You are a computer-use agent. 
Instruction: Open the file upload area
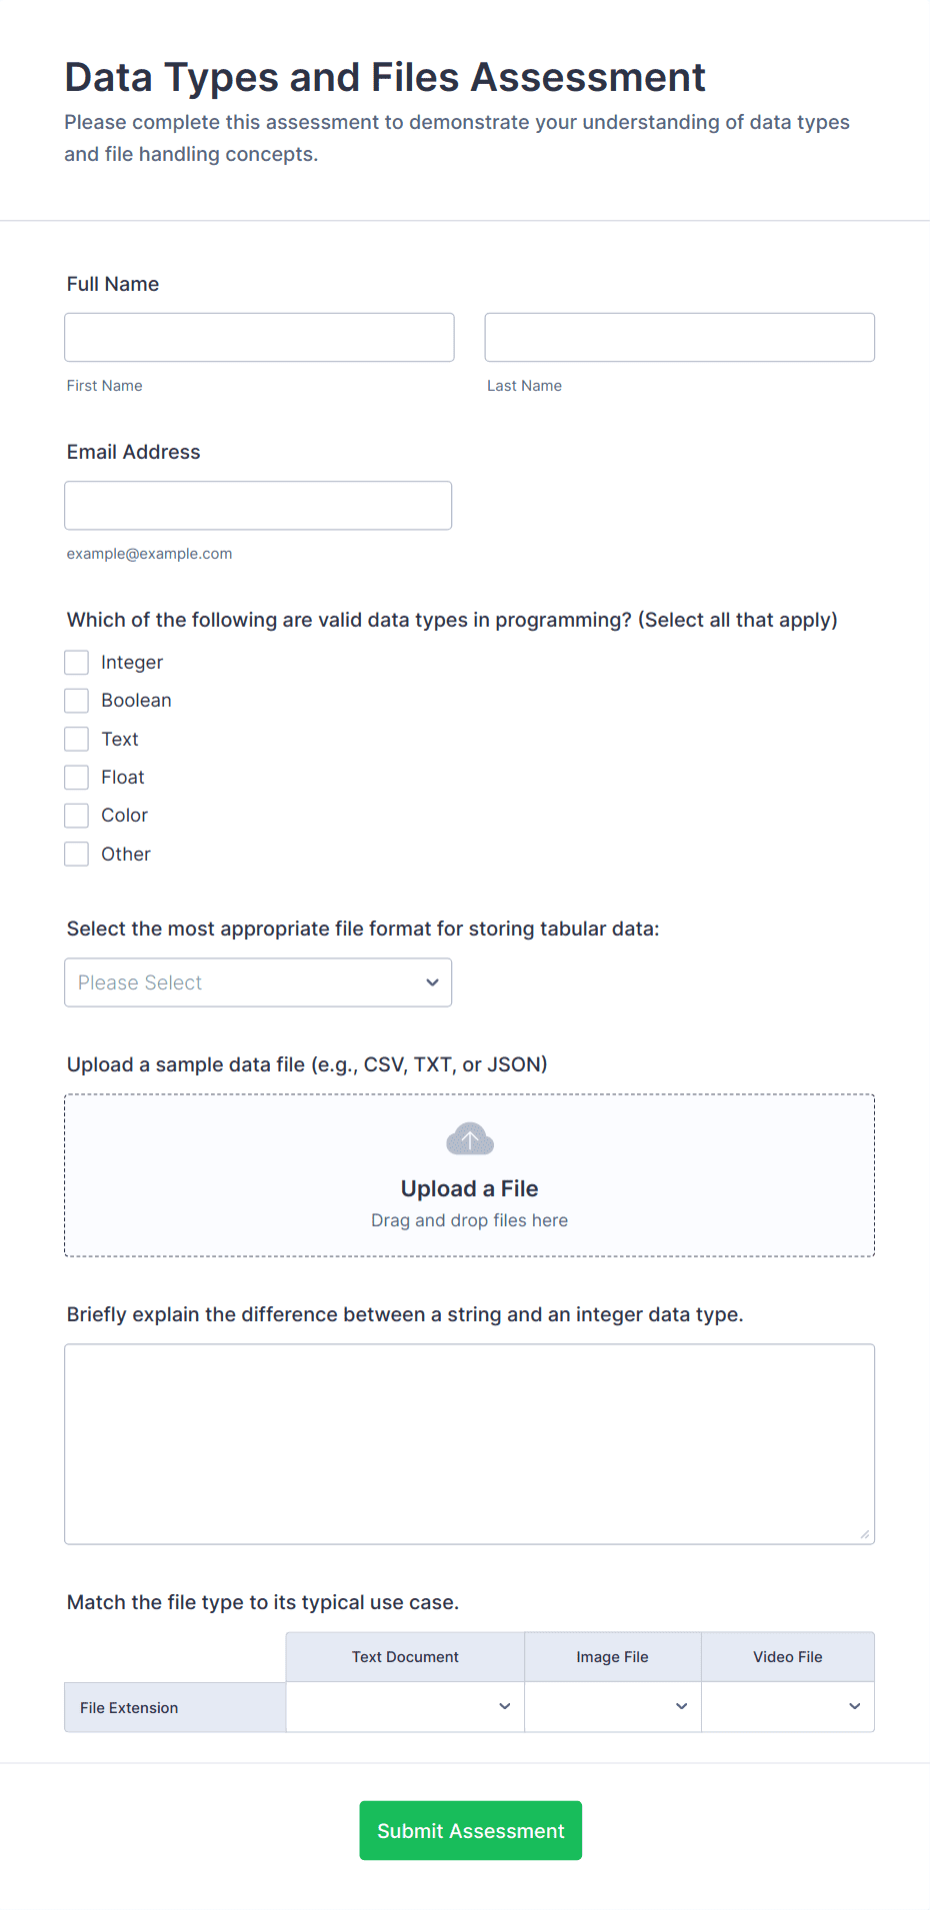pos(469,1175)
